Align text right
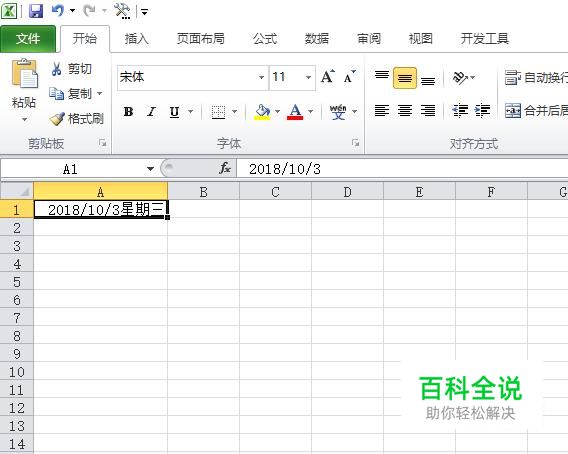 click(x=428, y=110)
